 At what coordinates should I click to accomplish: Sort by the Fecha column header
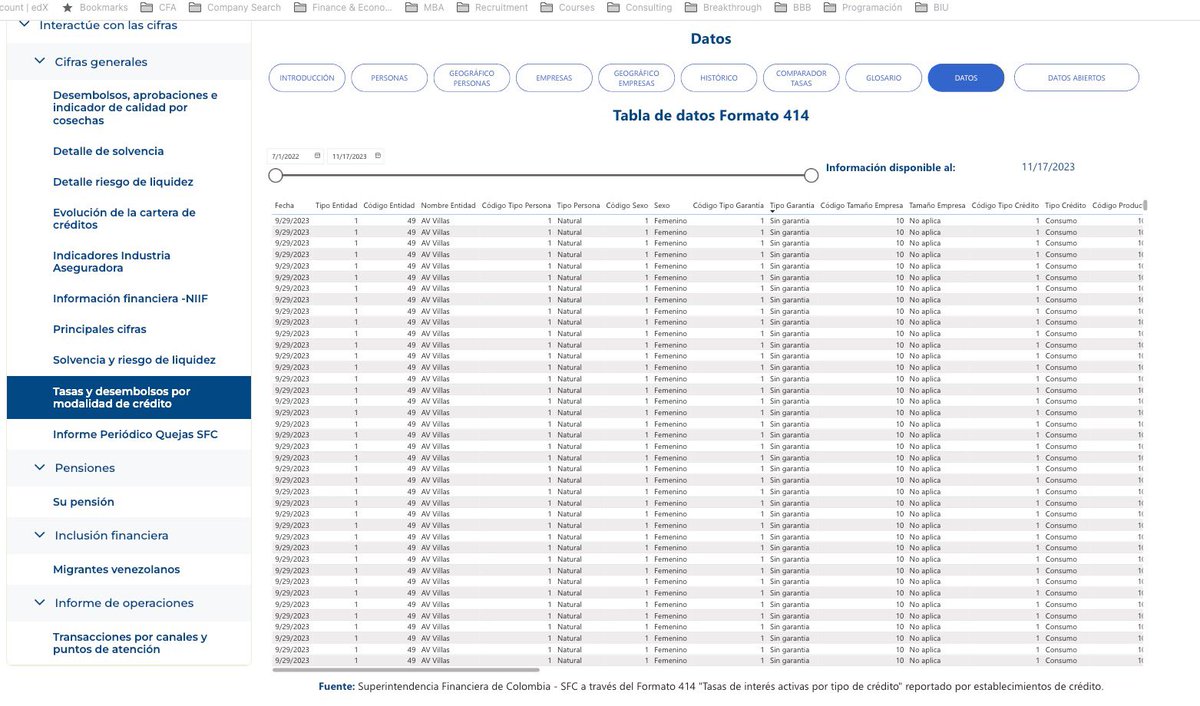click(285, 205)
